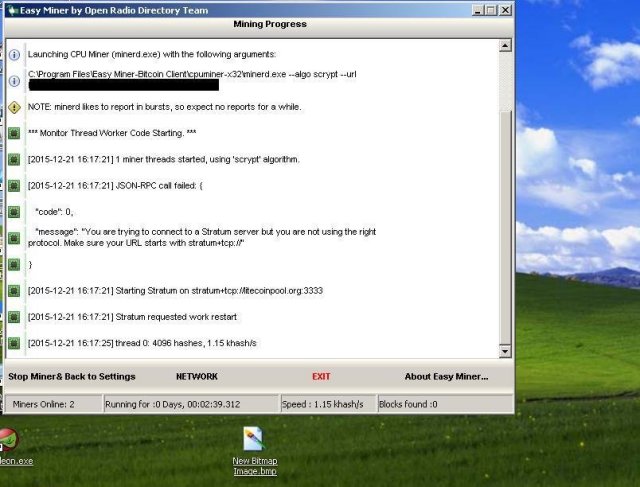
Task: Click green chip icon beside 'Monitor Thread Worker' line
Action: pyautogui.click(x=14, y=133)
